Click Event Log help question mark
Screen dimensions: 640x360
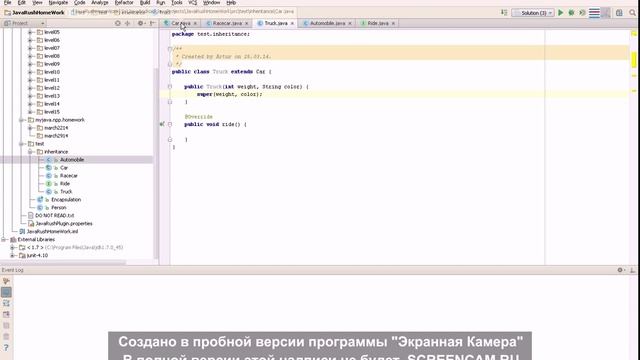point(6,347)
